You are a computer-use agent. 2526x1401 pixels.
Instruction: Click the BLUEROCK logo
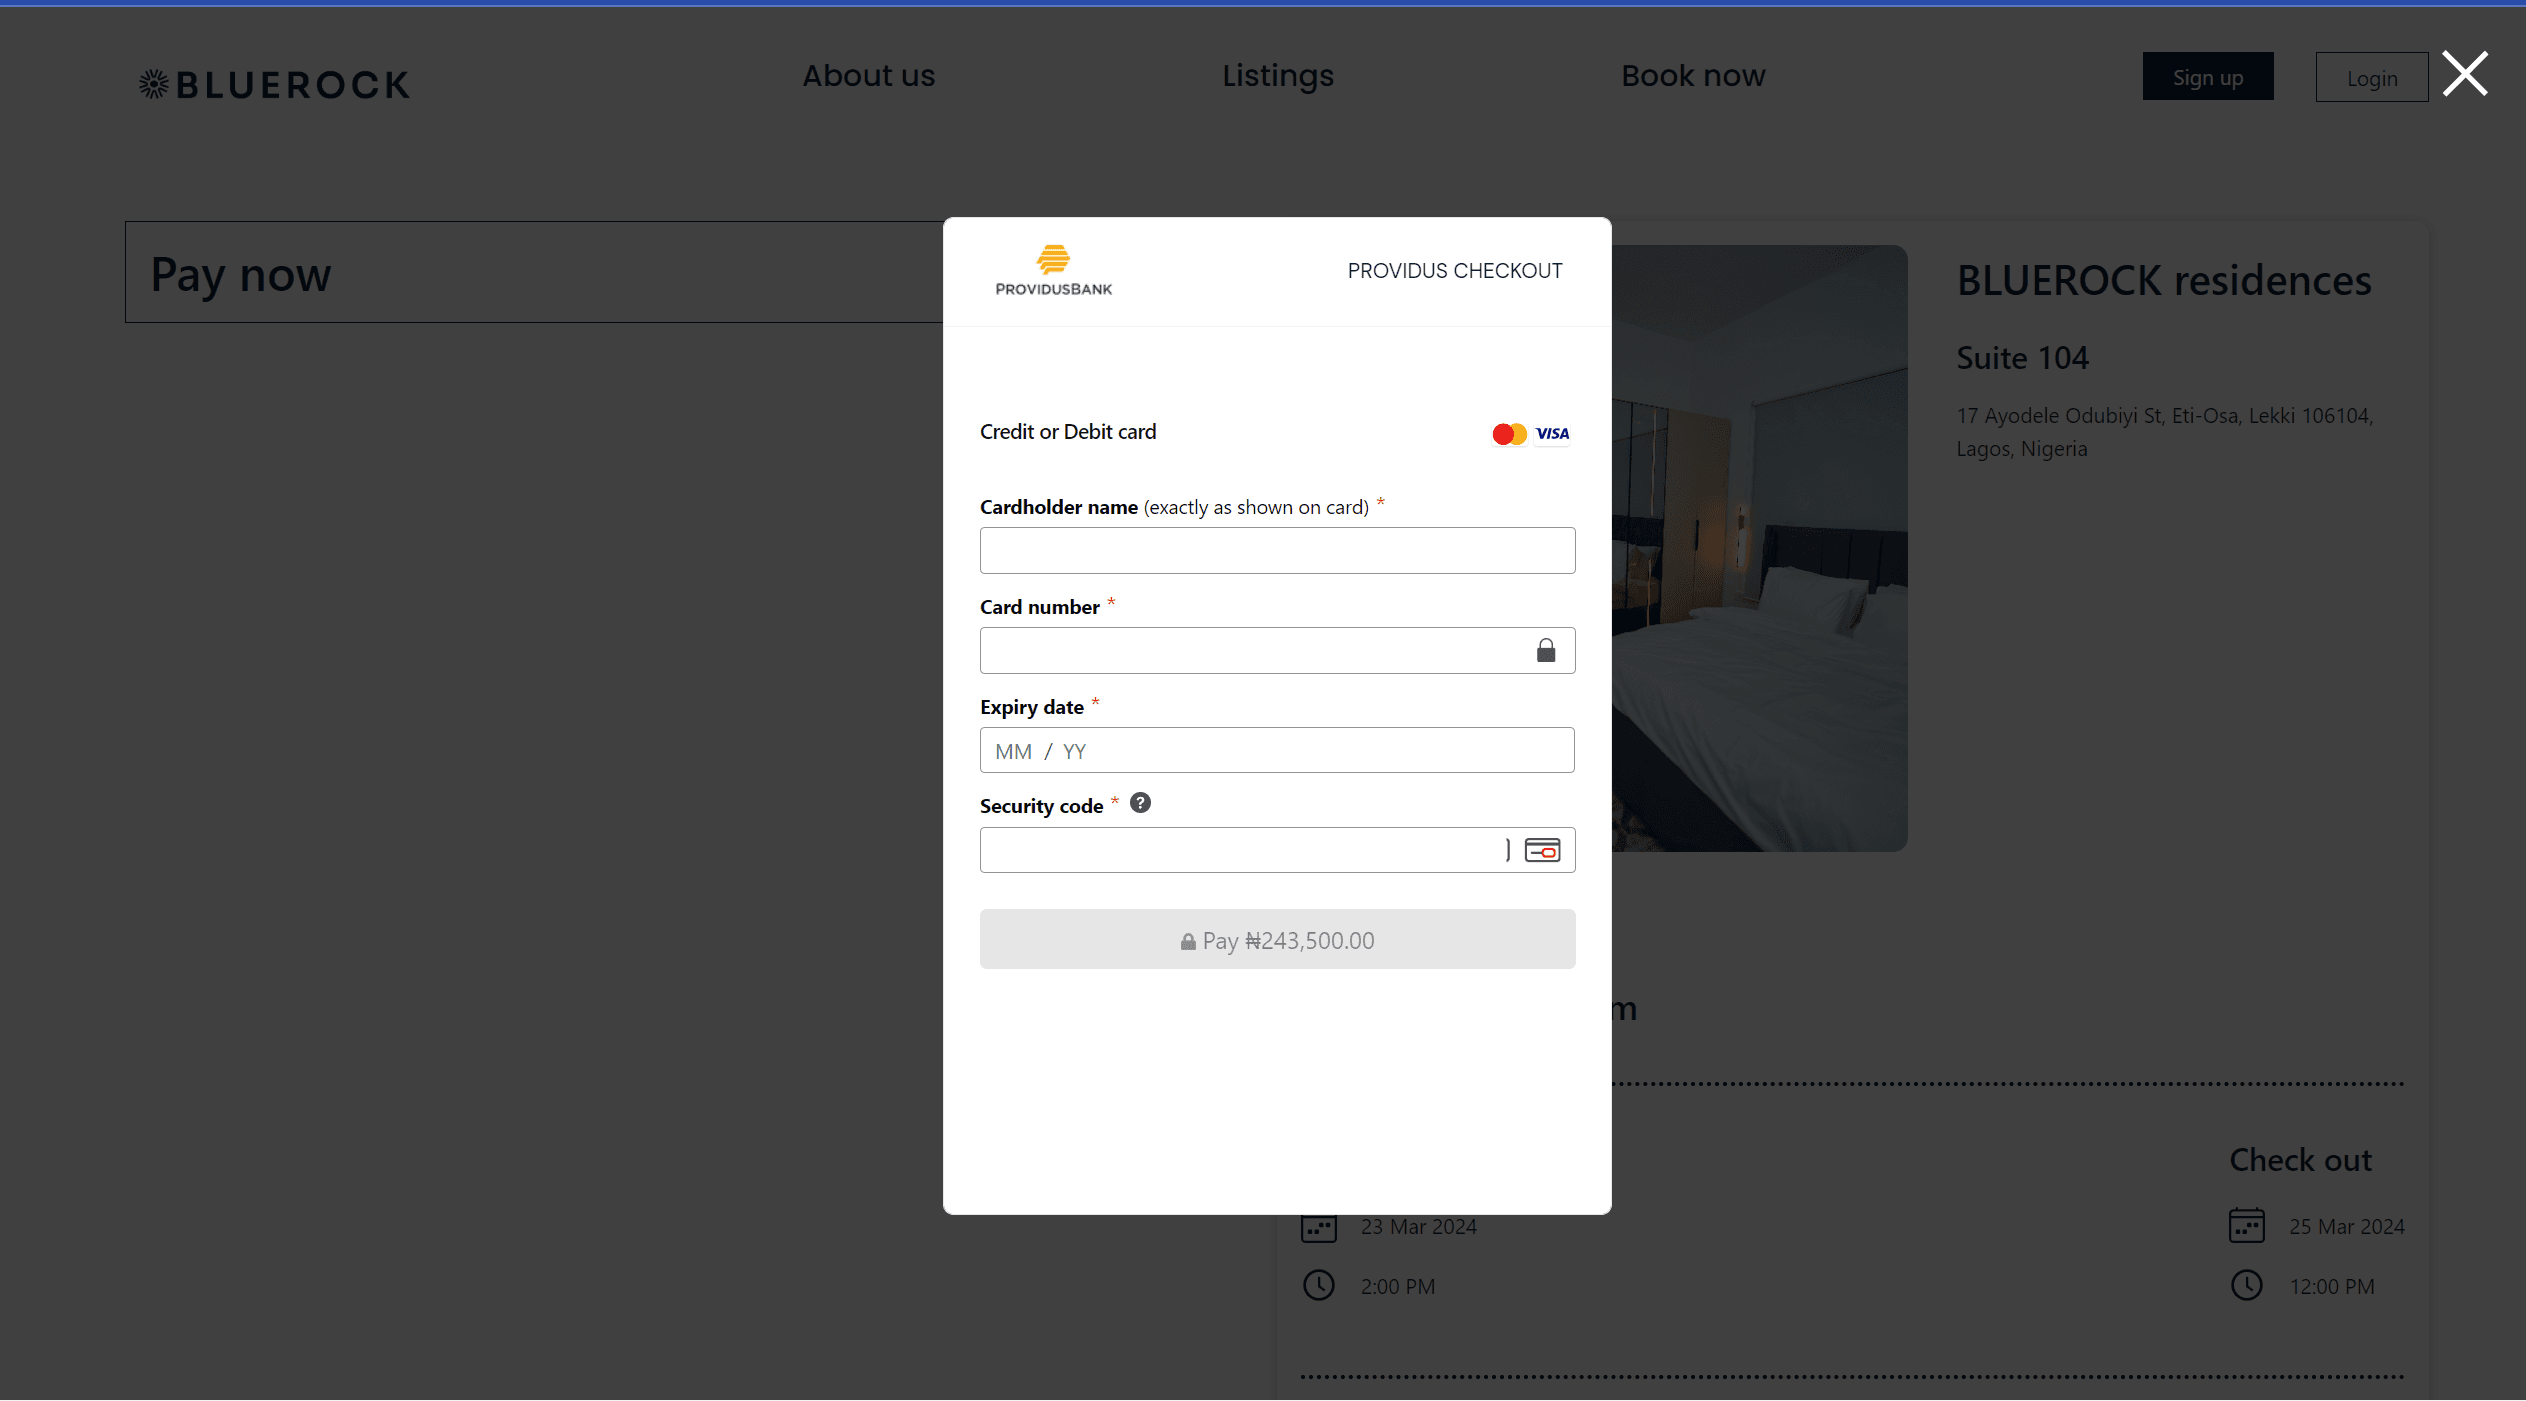274,85
